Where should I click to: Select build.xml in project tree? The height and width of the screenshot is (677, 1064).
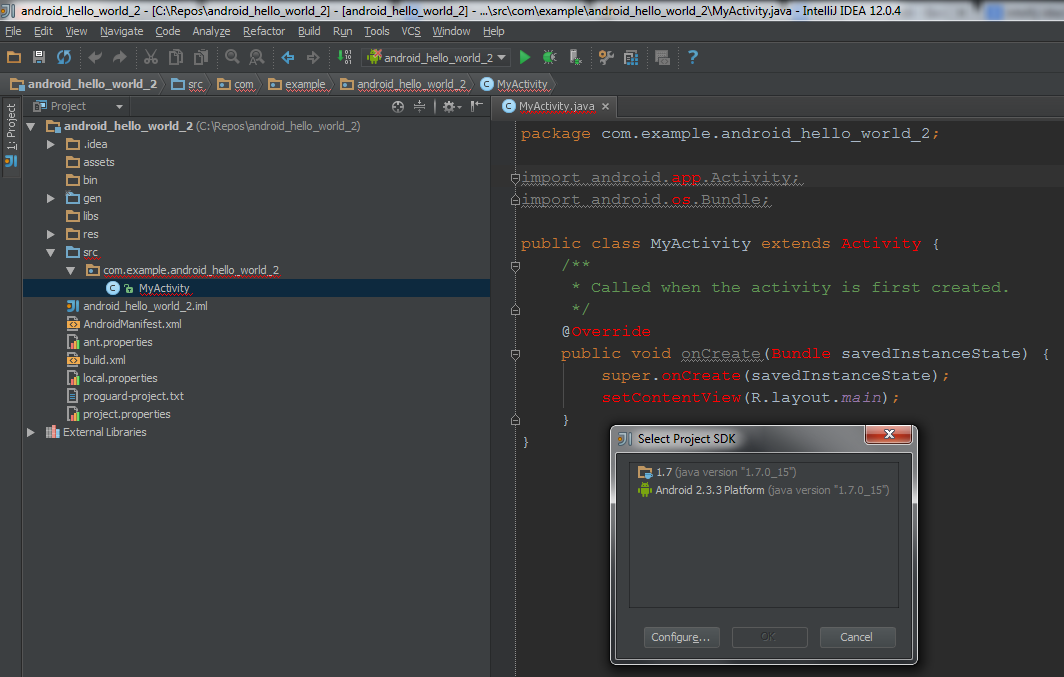tap(104, 360)
